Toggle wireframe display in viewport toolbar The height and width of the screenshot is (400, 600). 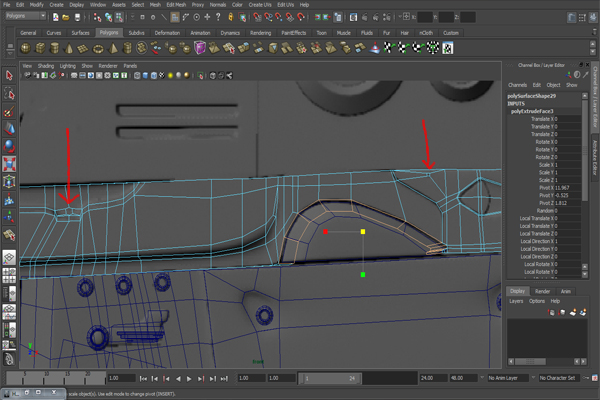[137, 75]
